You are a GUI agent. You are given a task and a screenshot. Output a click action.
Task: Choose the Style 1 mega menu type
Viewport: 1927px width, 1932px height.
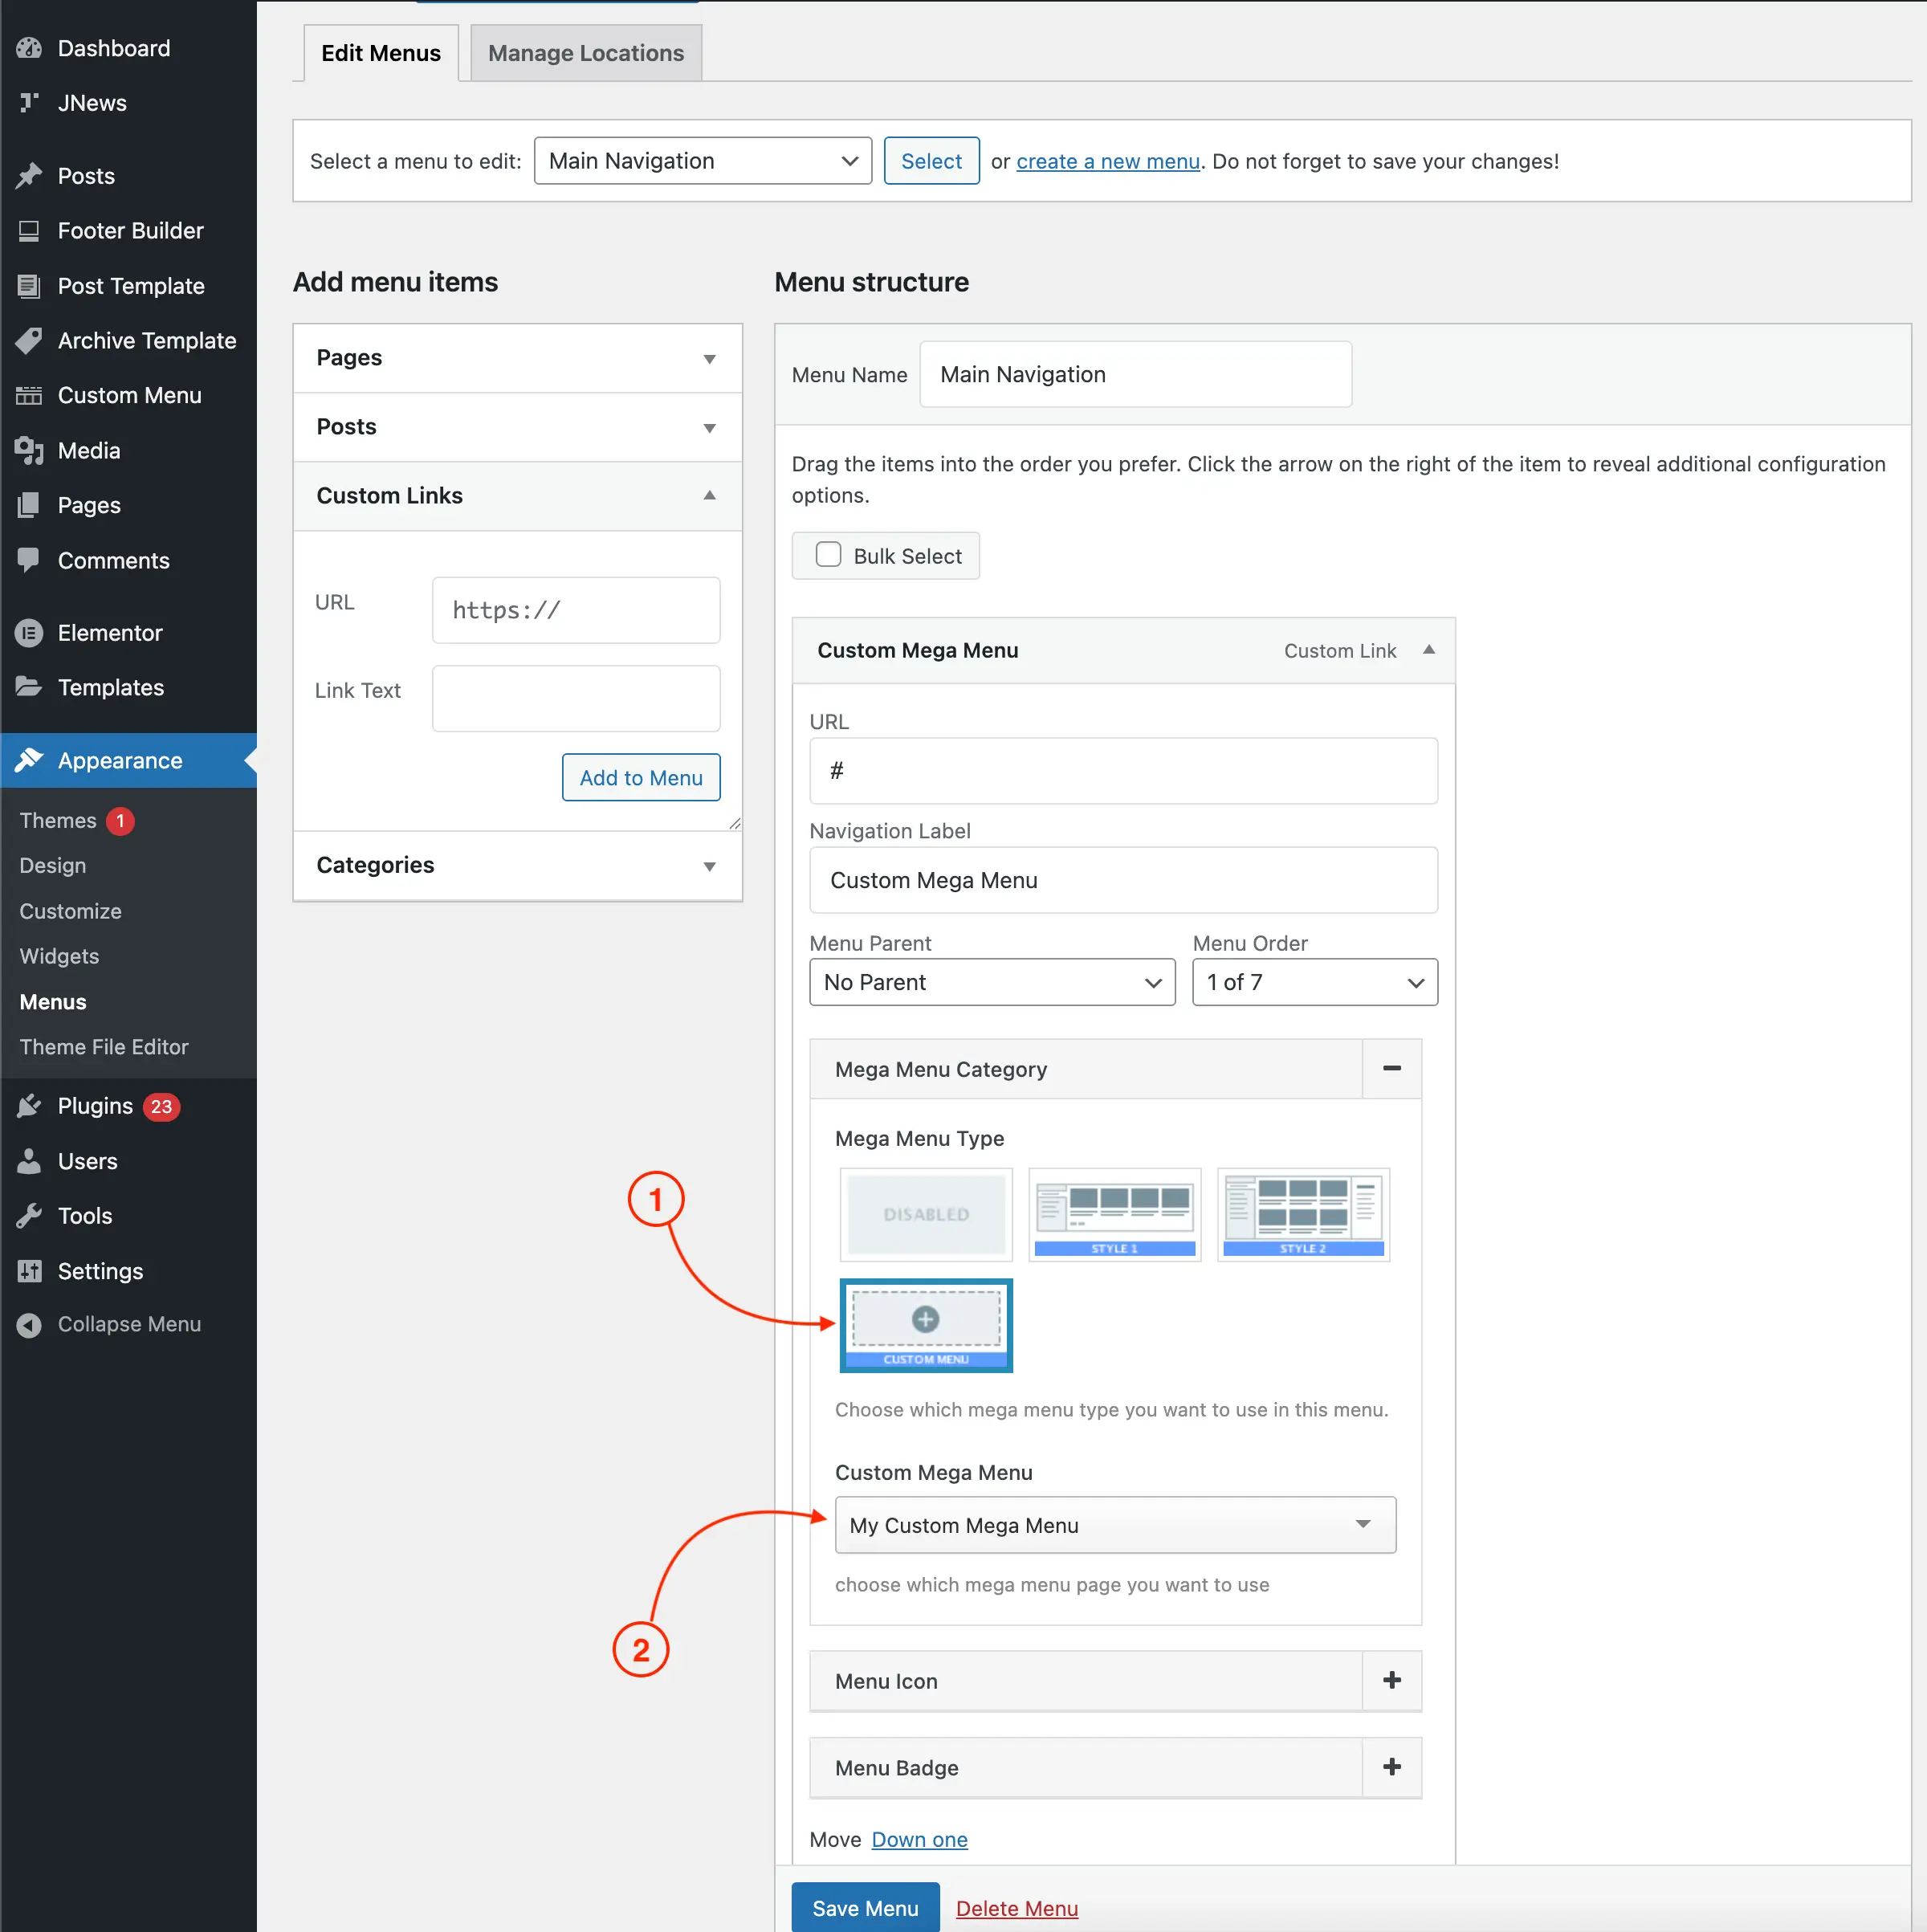click(x=1114, y=1214)
